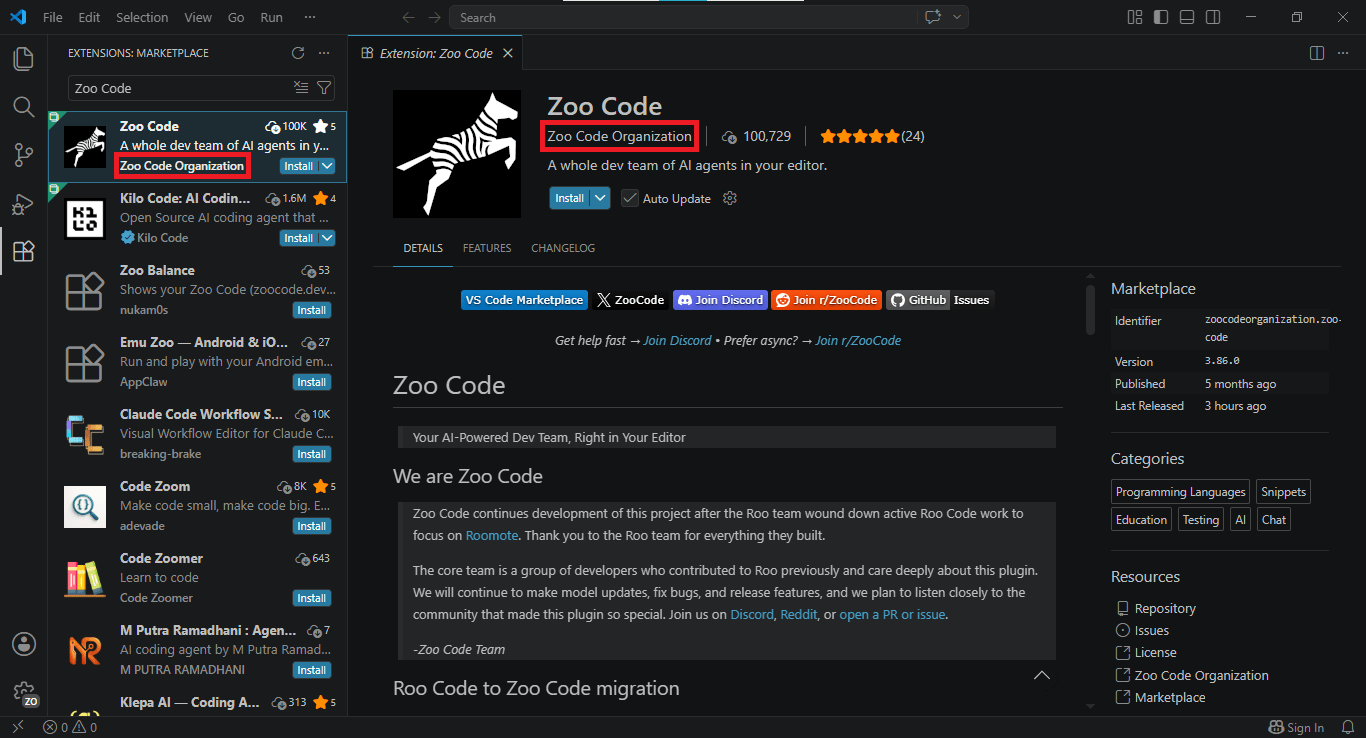Image resolution: width=1366 pixels, height=738 pixels.
Task: Split the editor to the right
Action: tap(1317, 53)
